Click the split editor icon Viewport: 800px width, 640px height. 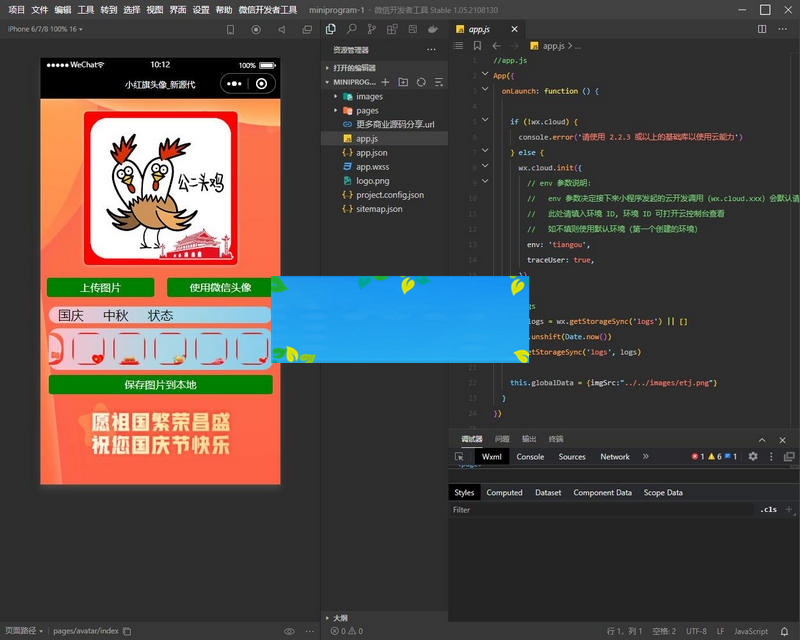(x=762, y=30)
